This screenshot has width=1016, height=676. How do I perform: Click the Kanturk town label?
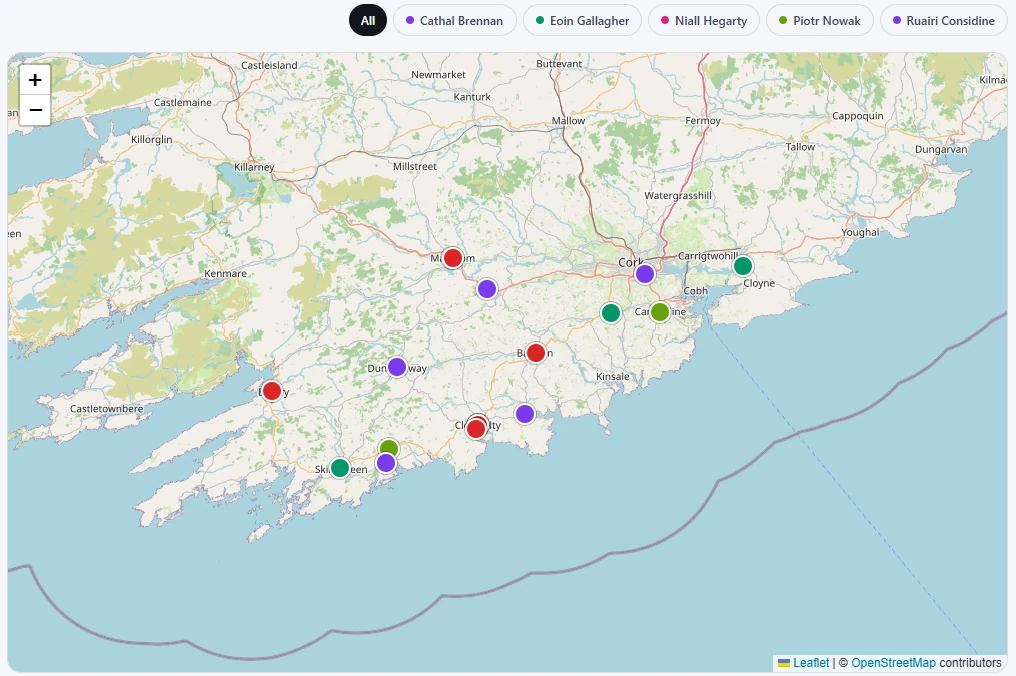click(472, 97)
